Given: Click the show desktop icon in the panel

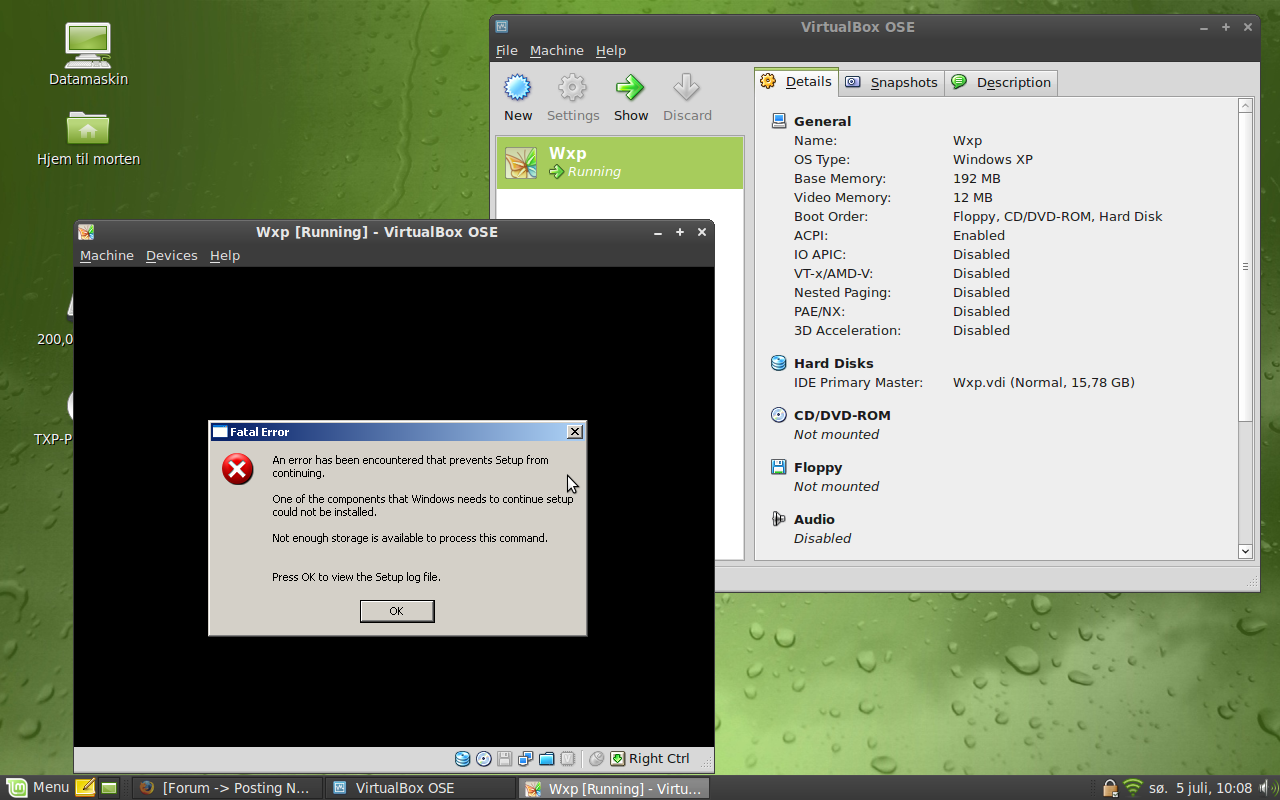Looking at the screenshot, I should click(x=109, y=788).
